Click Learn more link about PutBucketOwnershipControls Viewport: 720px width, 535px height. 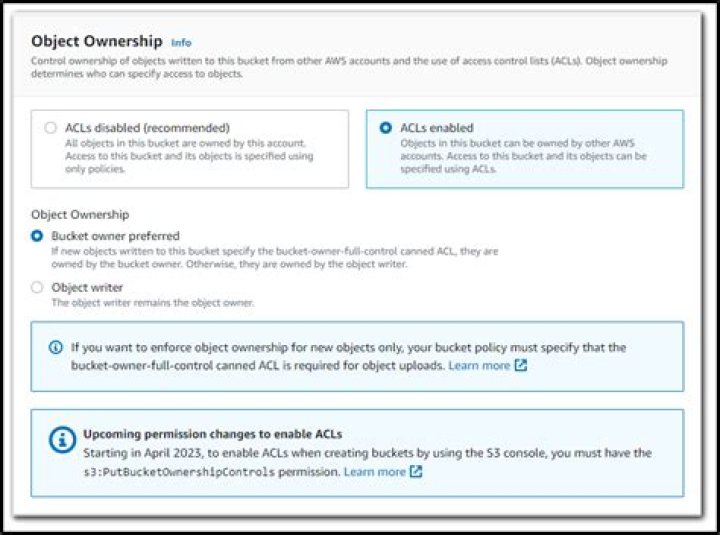click(x=374, y=472)
